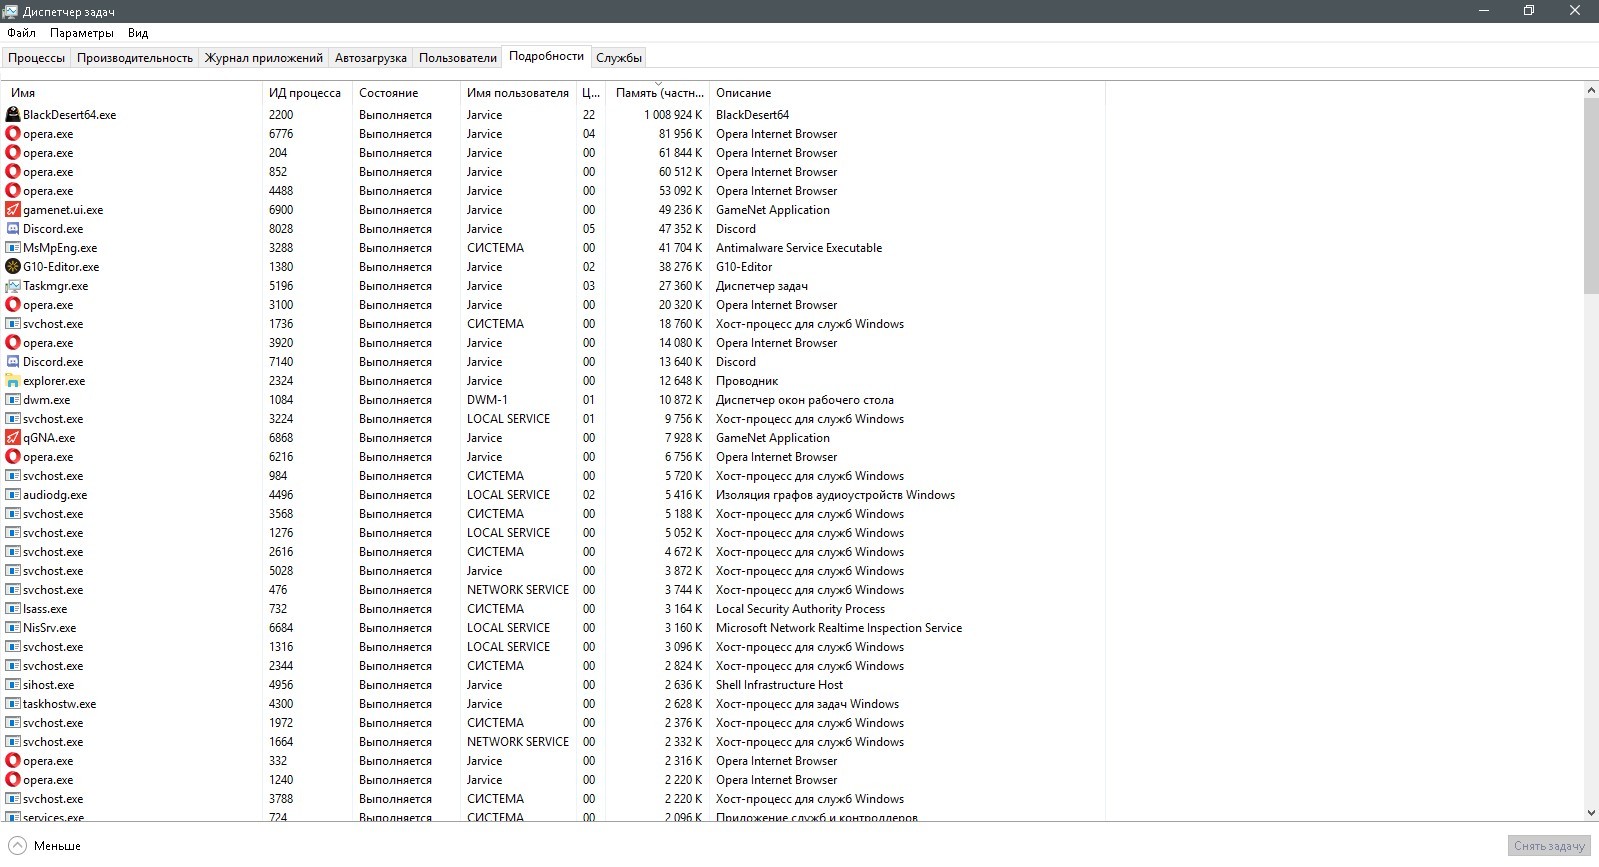Select the Диспетчер окон рабочего стола description

[805, 400]
